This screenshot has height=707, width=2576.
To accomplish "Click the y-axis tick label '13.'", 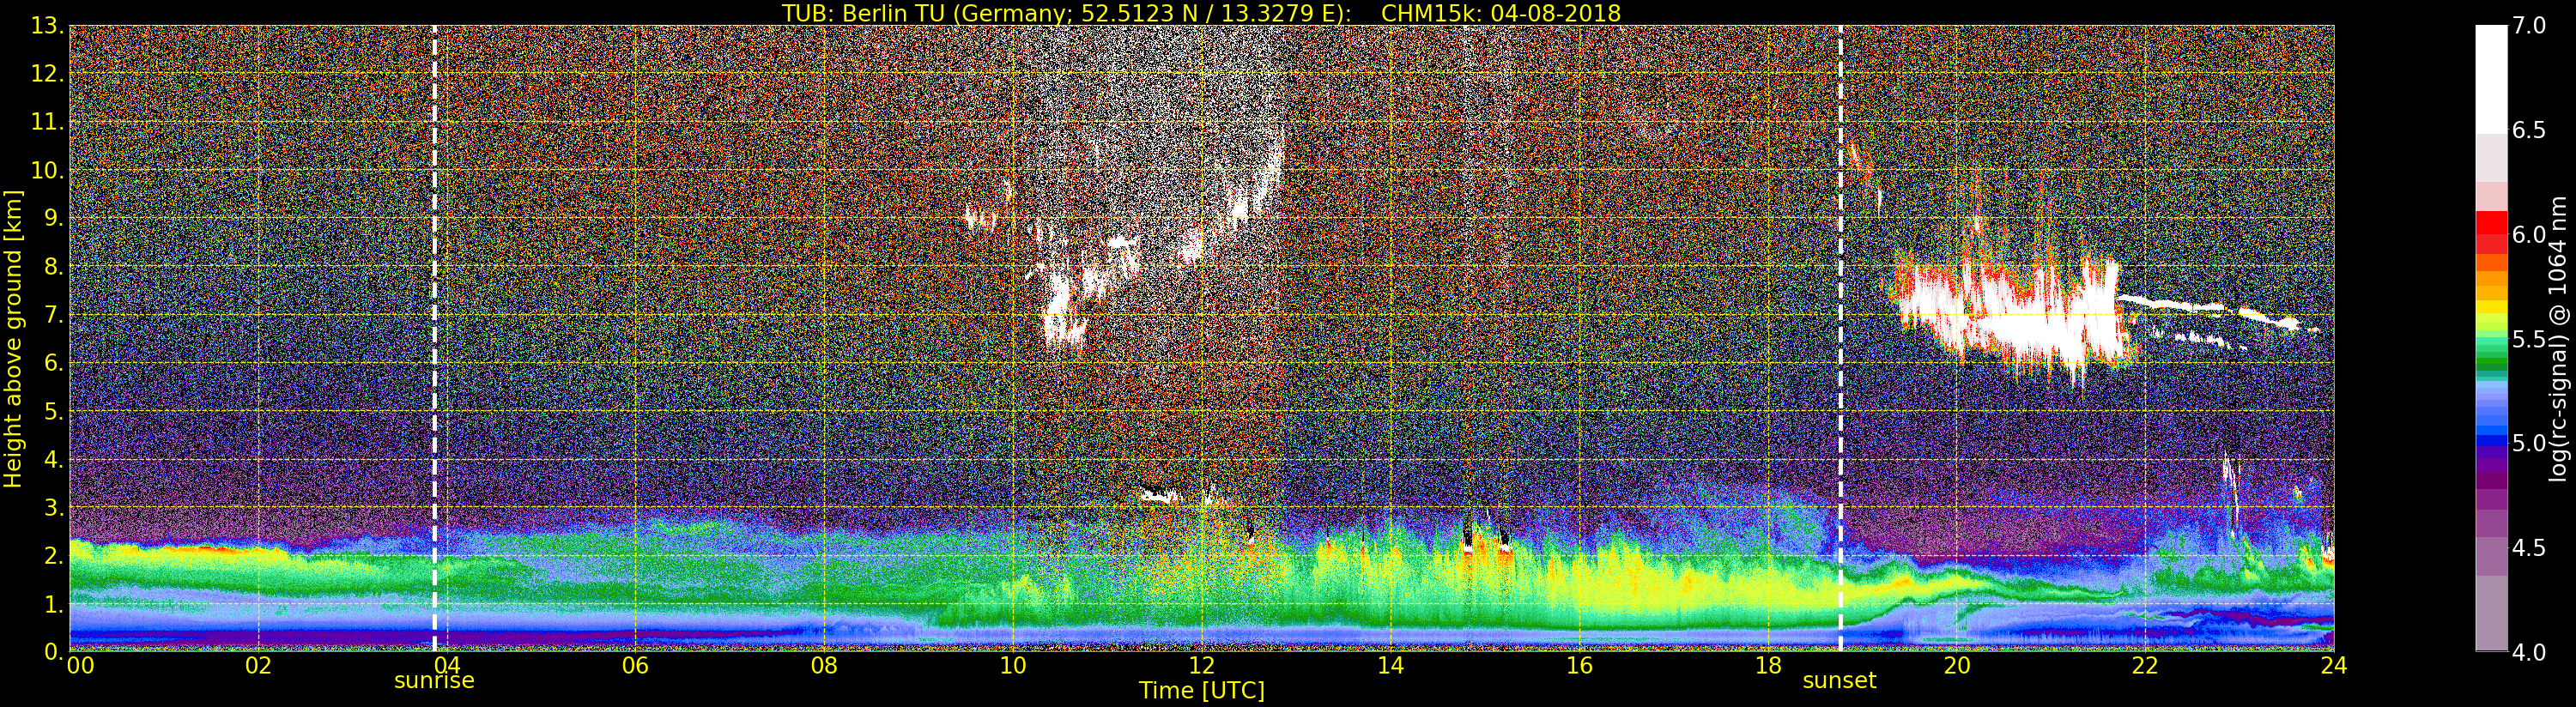I will pos(47,26).
